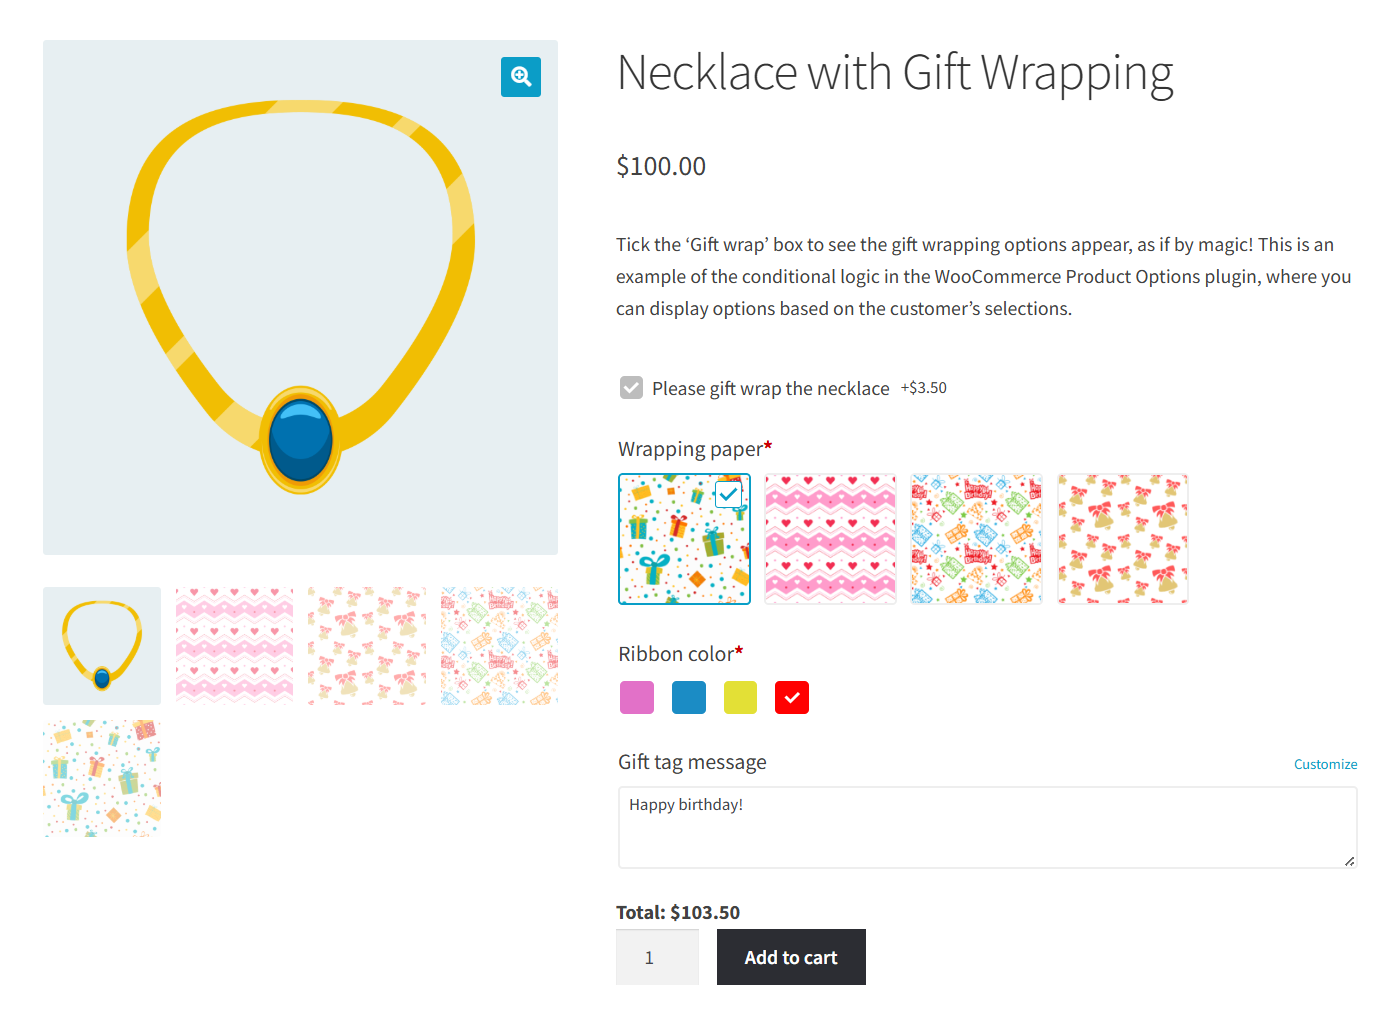Select the Happy Birthday wrapping paper
The width and height of the screenshot is (1392, 1025).
tap(976, 538)
